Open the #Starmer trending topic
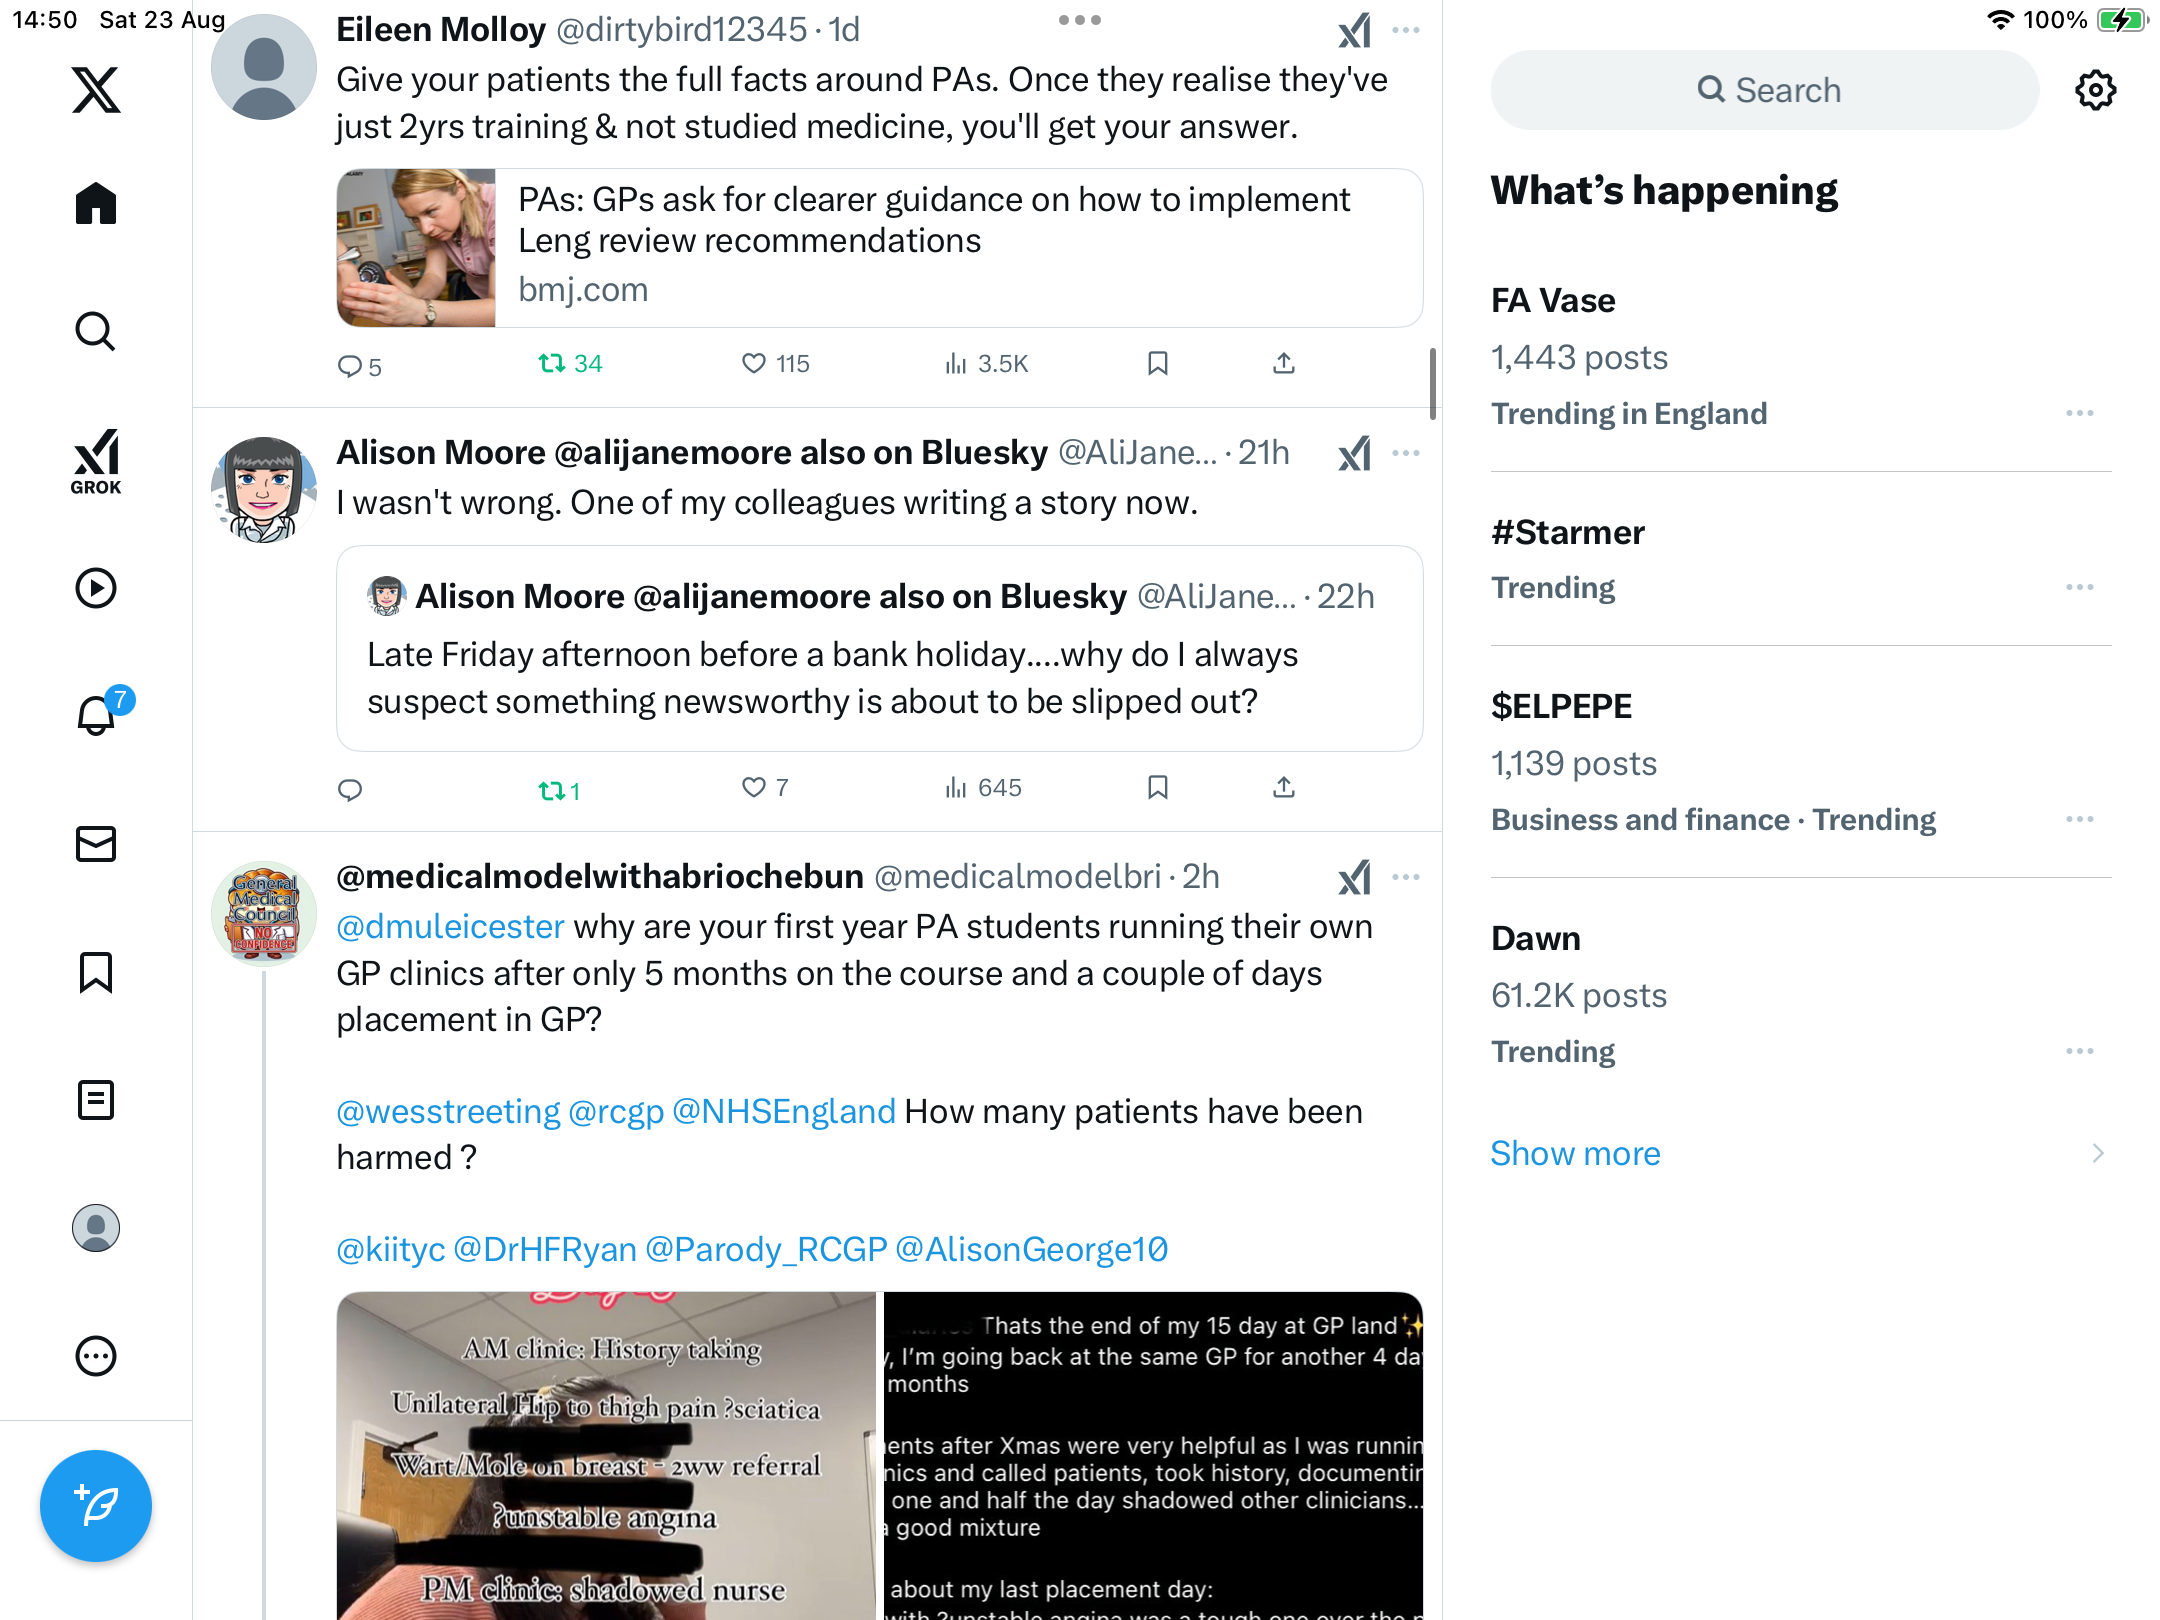The width and height of the screenshot is (2160, 1620). [x=1568, y=532]
